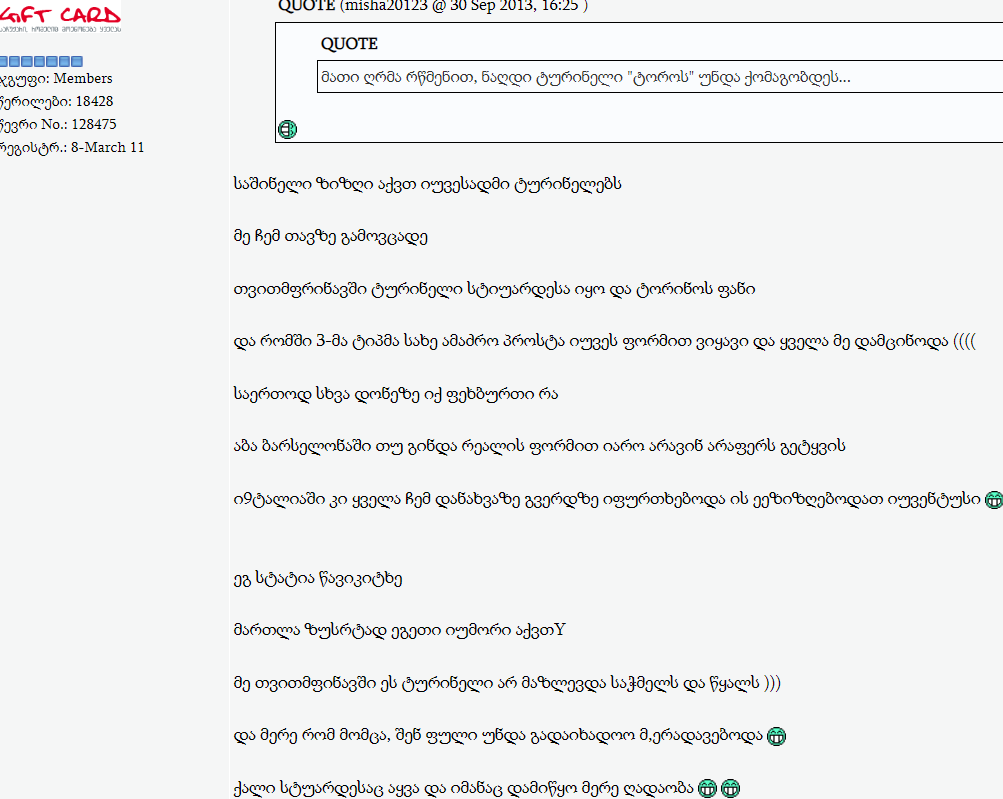Screen dimensions: 1003x799
Task: Click line starting 'ქალი სტუარდესაც აყვა'
Action: click(x=464, y=788)
